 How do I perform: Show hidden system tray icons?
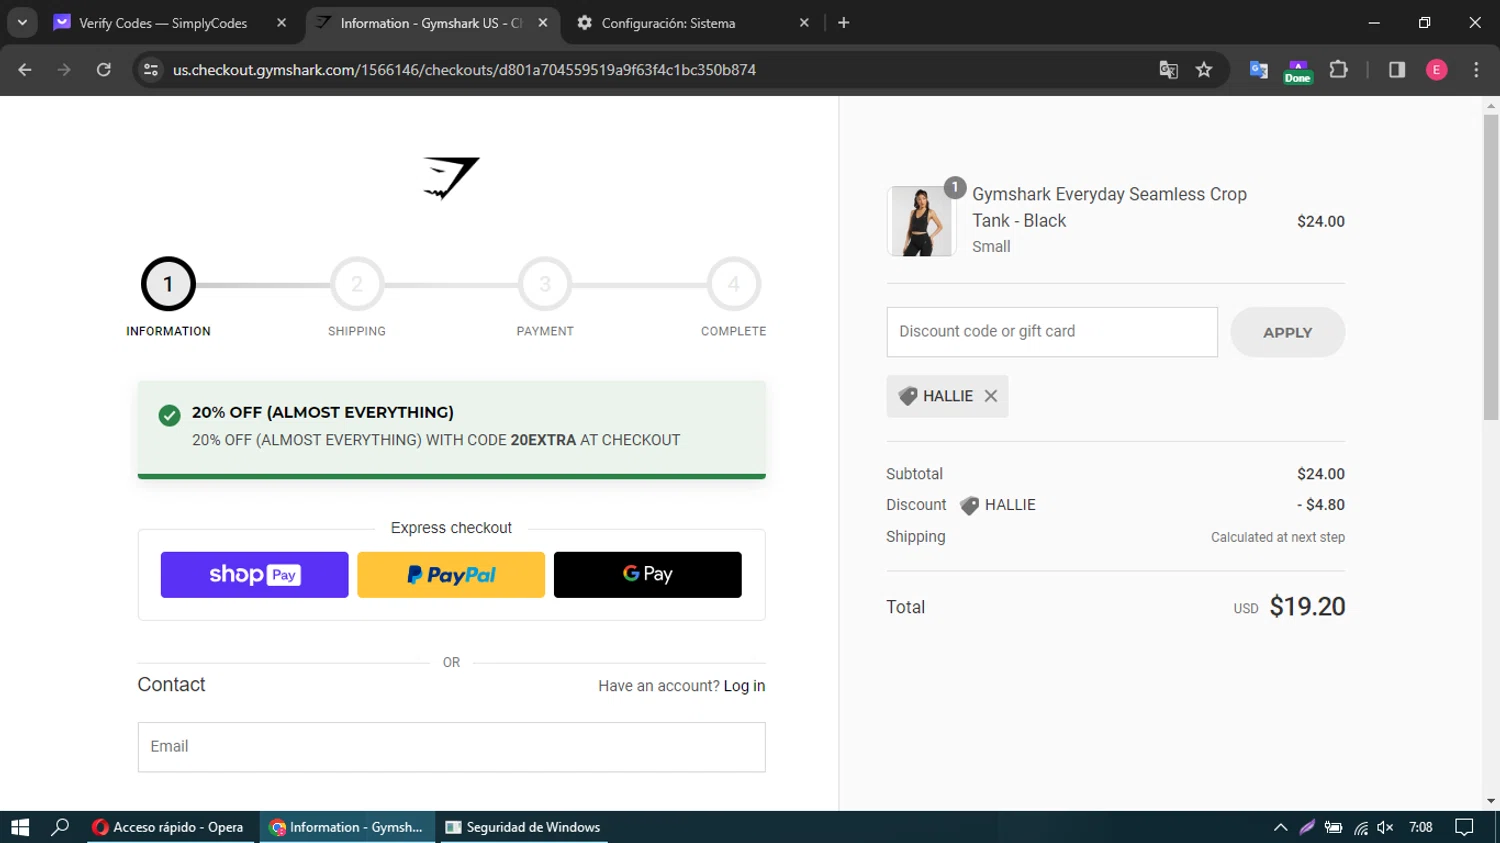pos(1280,827)
